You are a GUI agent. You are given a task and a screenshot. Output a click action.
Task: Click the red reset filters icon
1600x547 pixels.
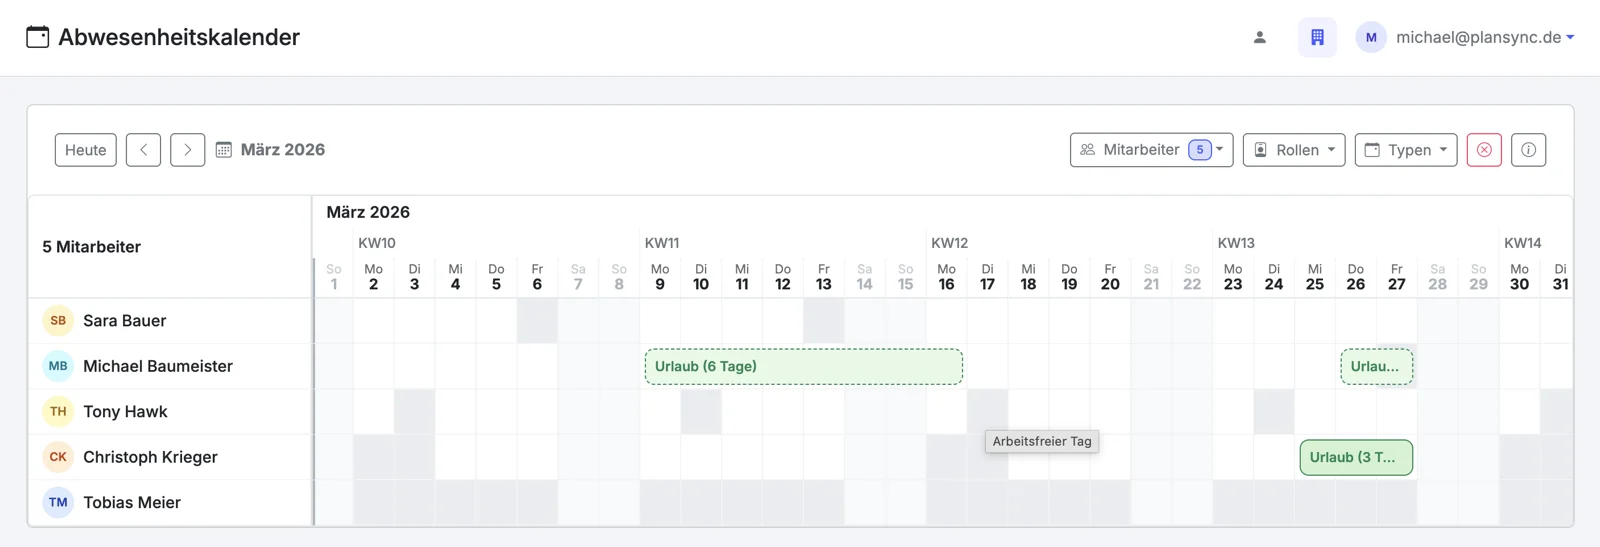(x=1484, y=150)
